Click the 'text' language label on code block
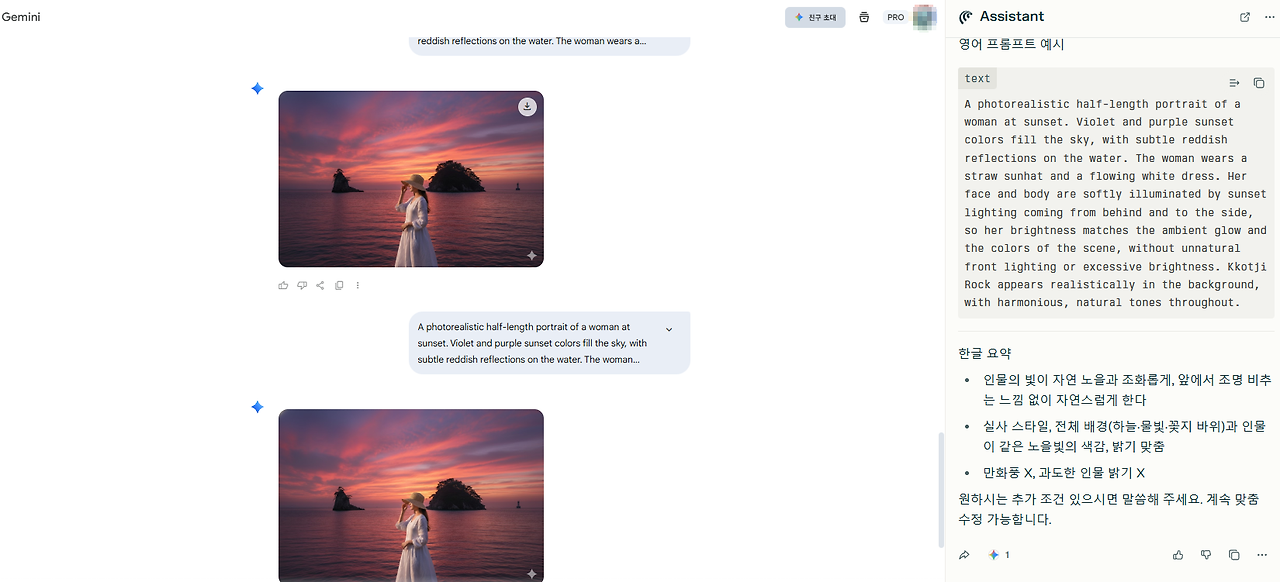Image resolution: width=1280 pixels, height=582 pixels. click(977, 79)
